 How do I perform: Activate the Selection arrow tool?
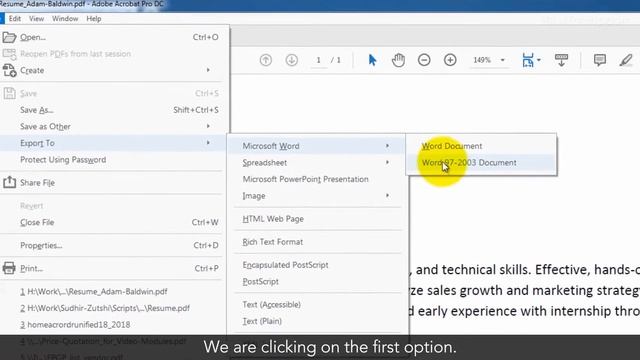[372, 60]
